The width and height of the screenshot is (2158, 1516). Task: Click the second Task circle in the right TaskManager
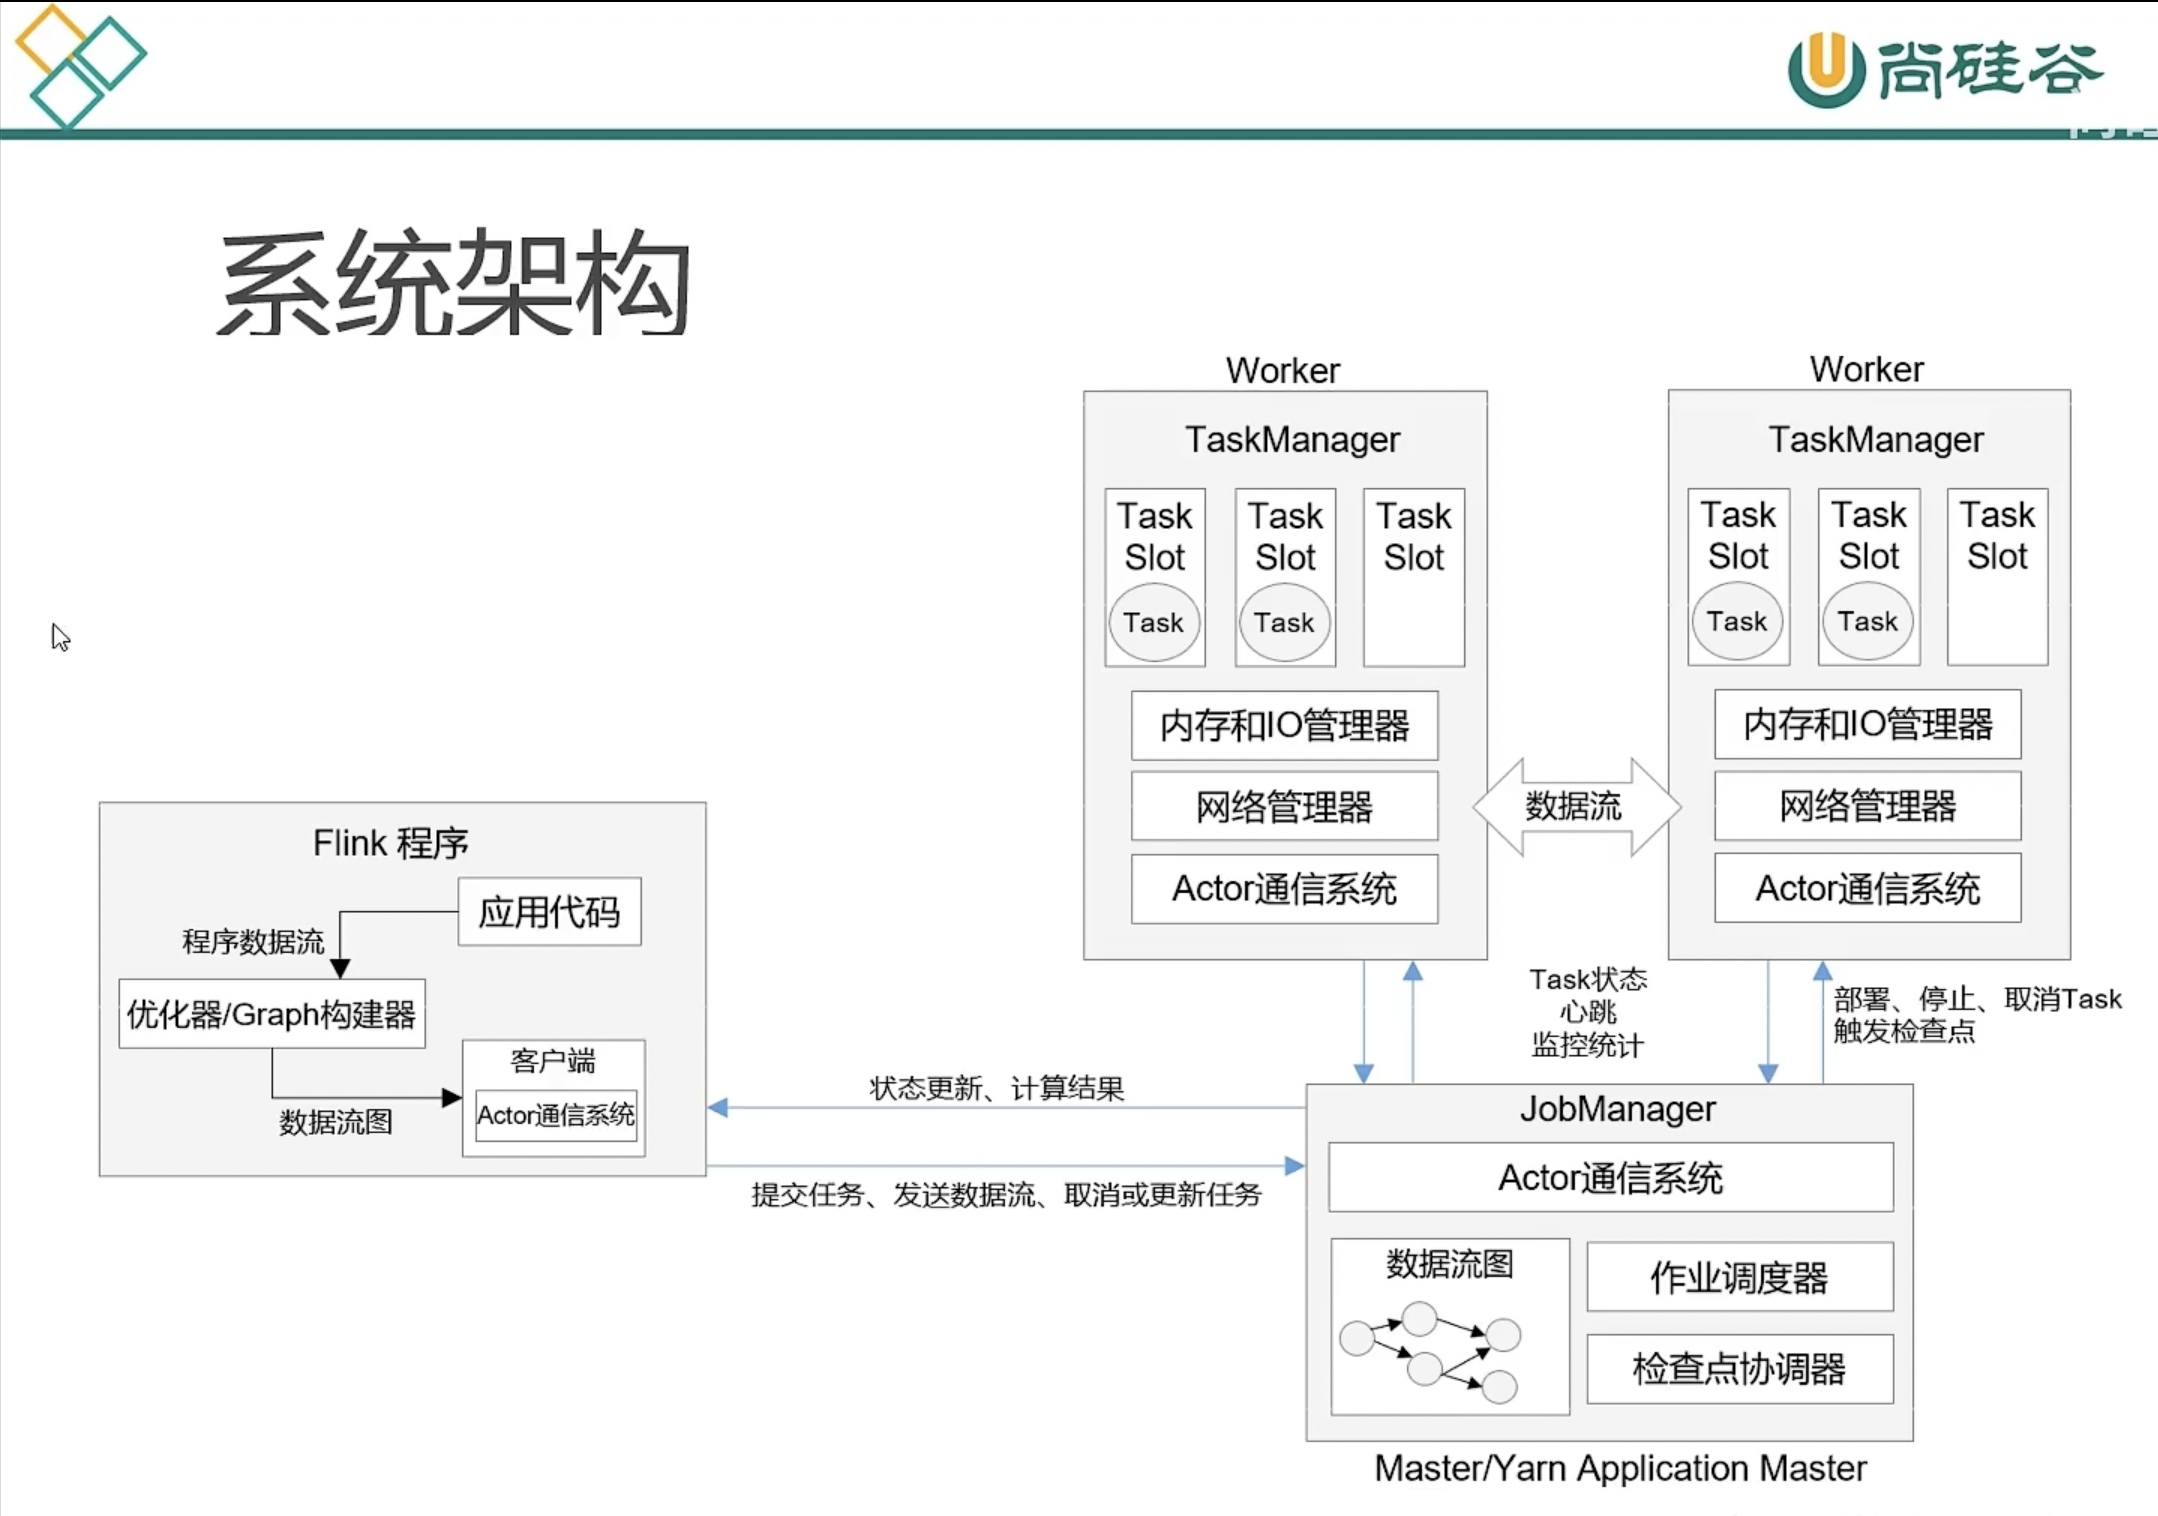pyautogui.click(x=1868, y=621)
